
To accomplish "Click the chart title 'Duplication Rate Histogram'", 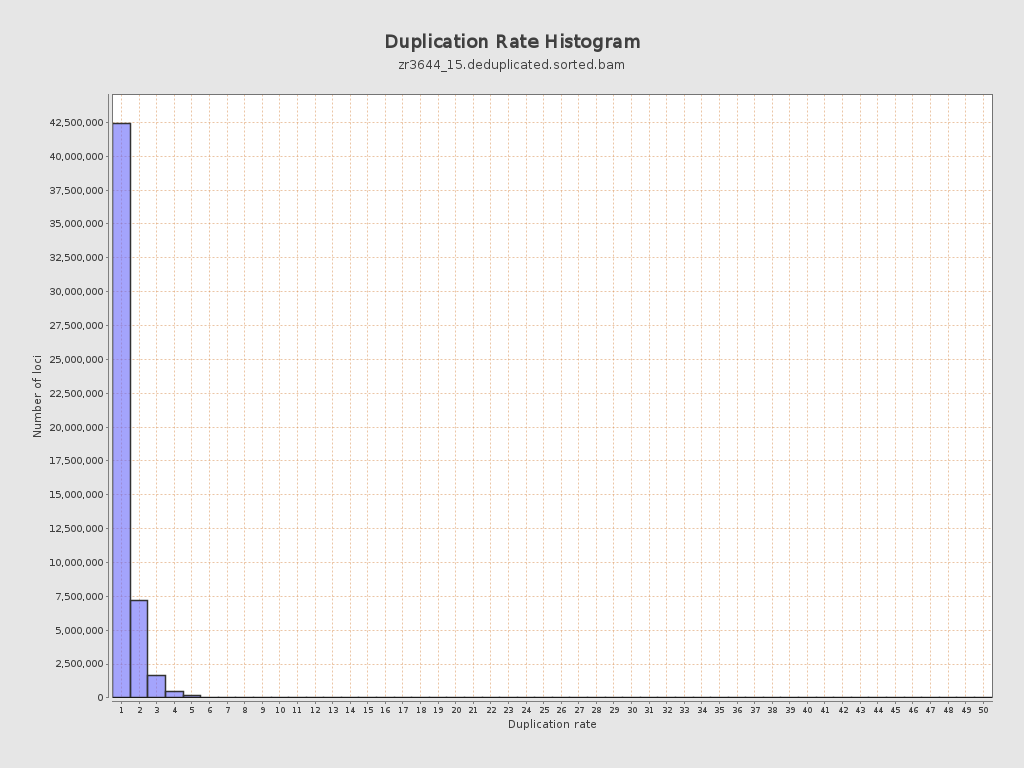I will (x=512, y=42).
